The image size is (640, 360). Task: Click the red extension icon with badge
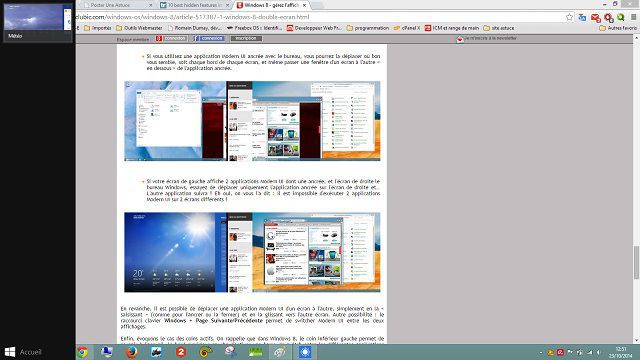point(609,18)
